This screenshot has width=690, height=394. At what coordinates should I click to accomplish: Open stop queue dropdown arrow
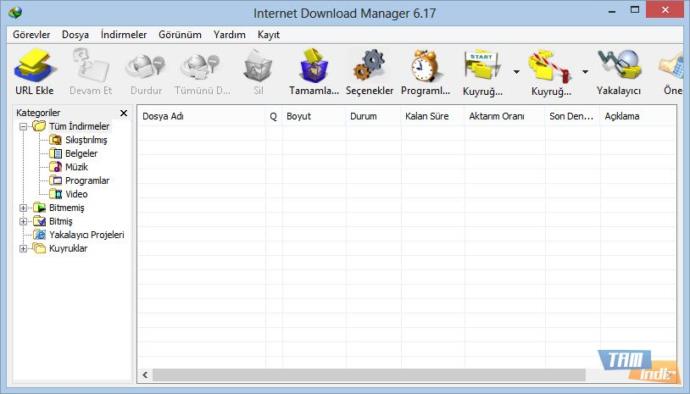585,71
